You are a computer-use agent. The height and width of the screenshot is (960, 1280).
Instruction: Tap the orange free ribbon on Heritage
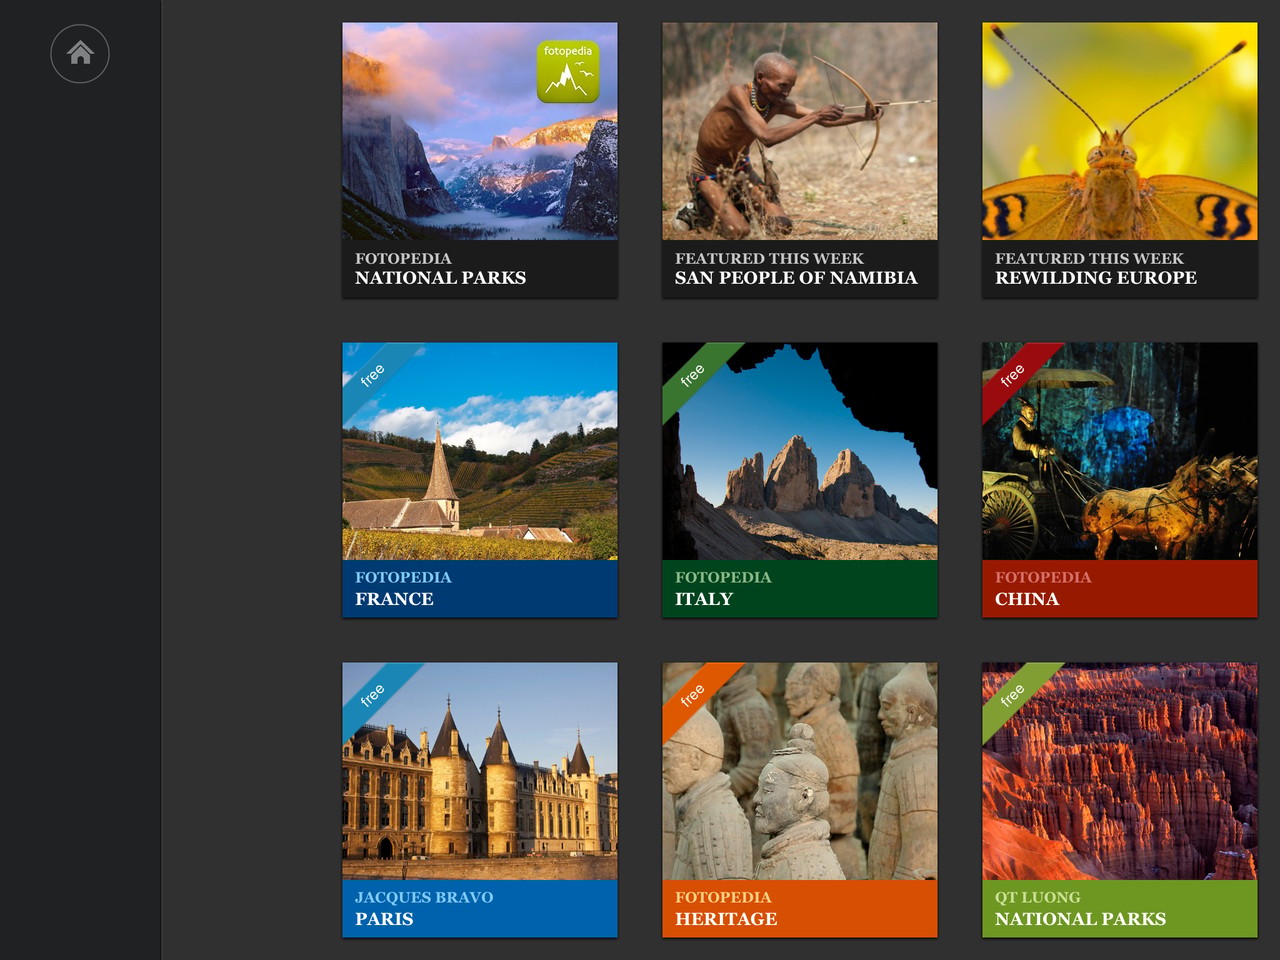(x=693, y=695)
